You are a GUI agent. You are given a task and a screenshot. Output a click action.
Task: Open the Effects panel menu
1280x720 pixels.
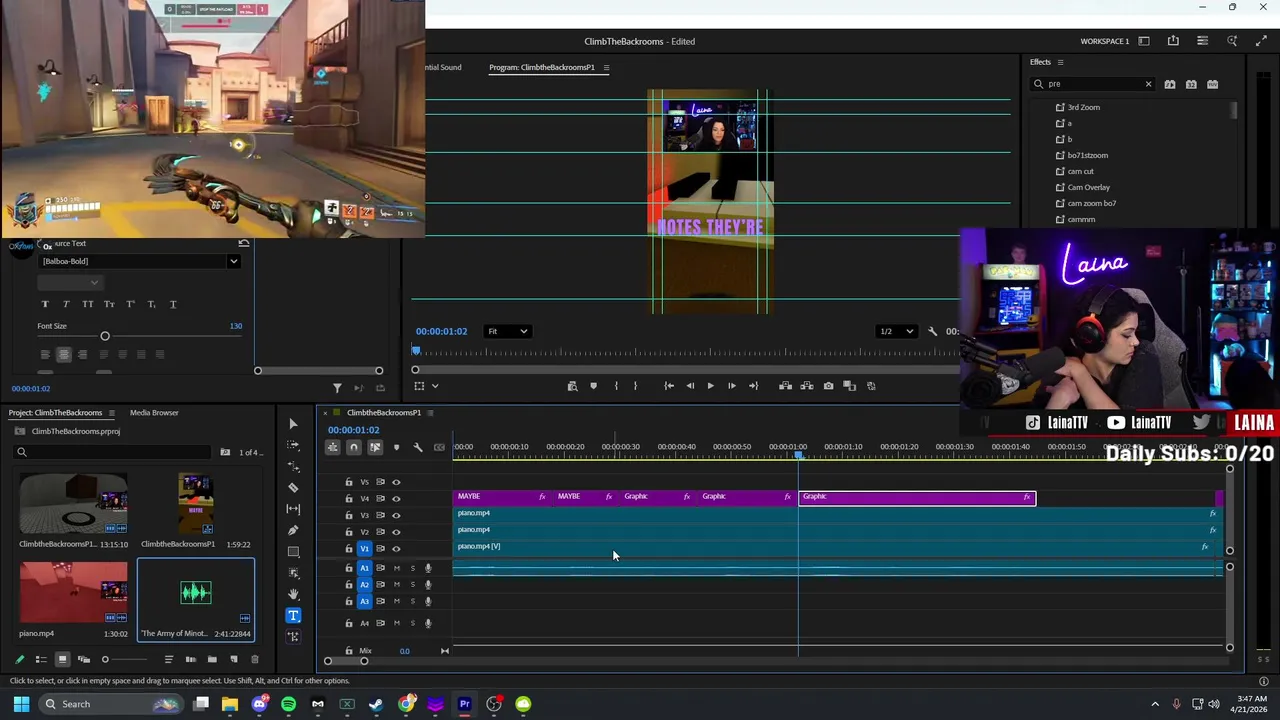tap(1060, 62)
